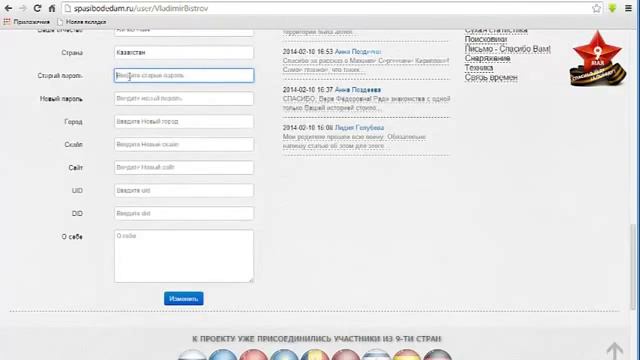640x360 pixels.
Task: Open the comment starting with СПАСИБО, Вера Федоровна
Action: (x=366, y=103)
